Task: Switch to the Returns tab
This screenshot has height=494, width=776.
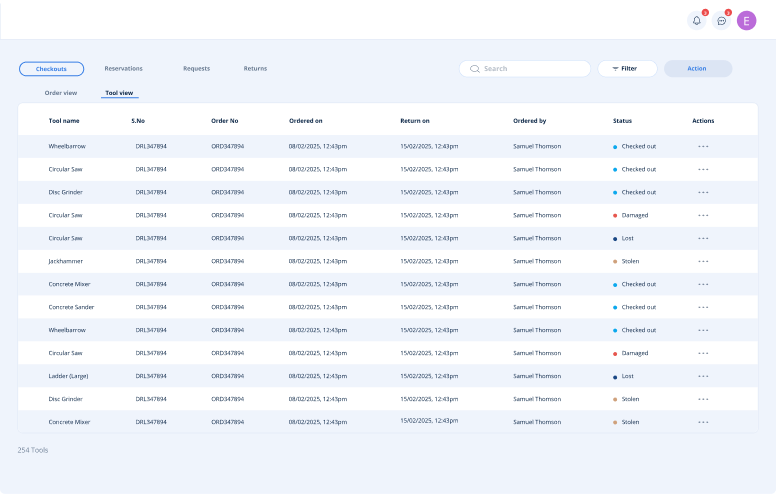Action: click(x=255, y=69)
